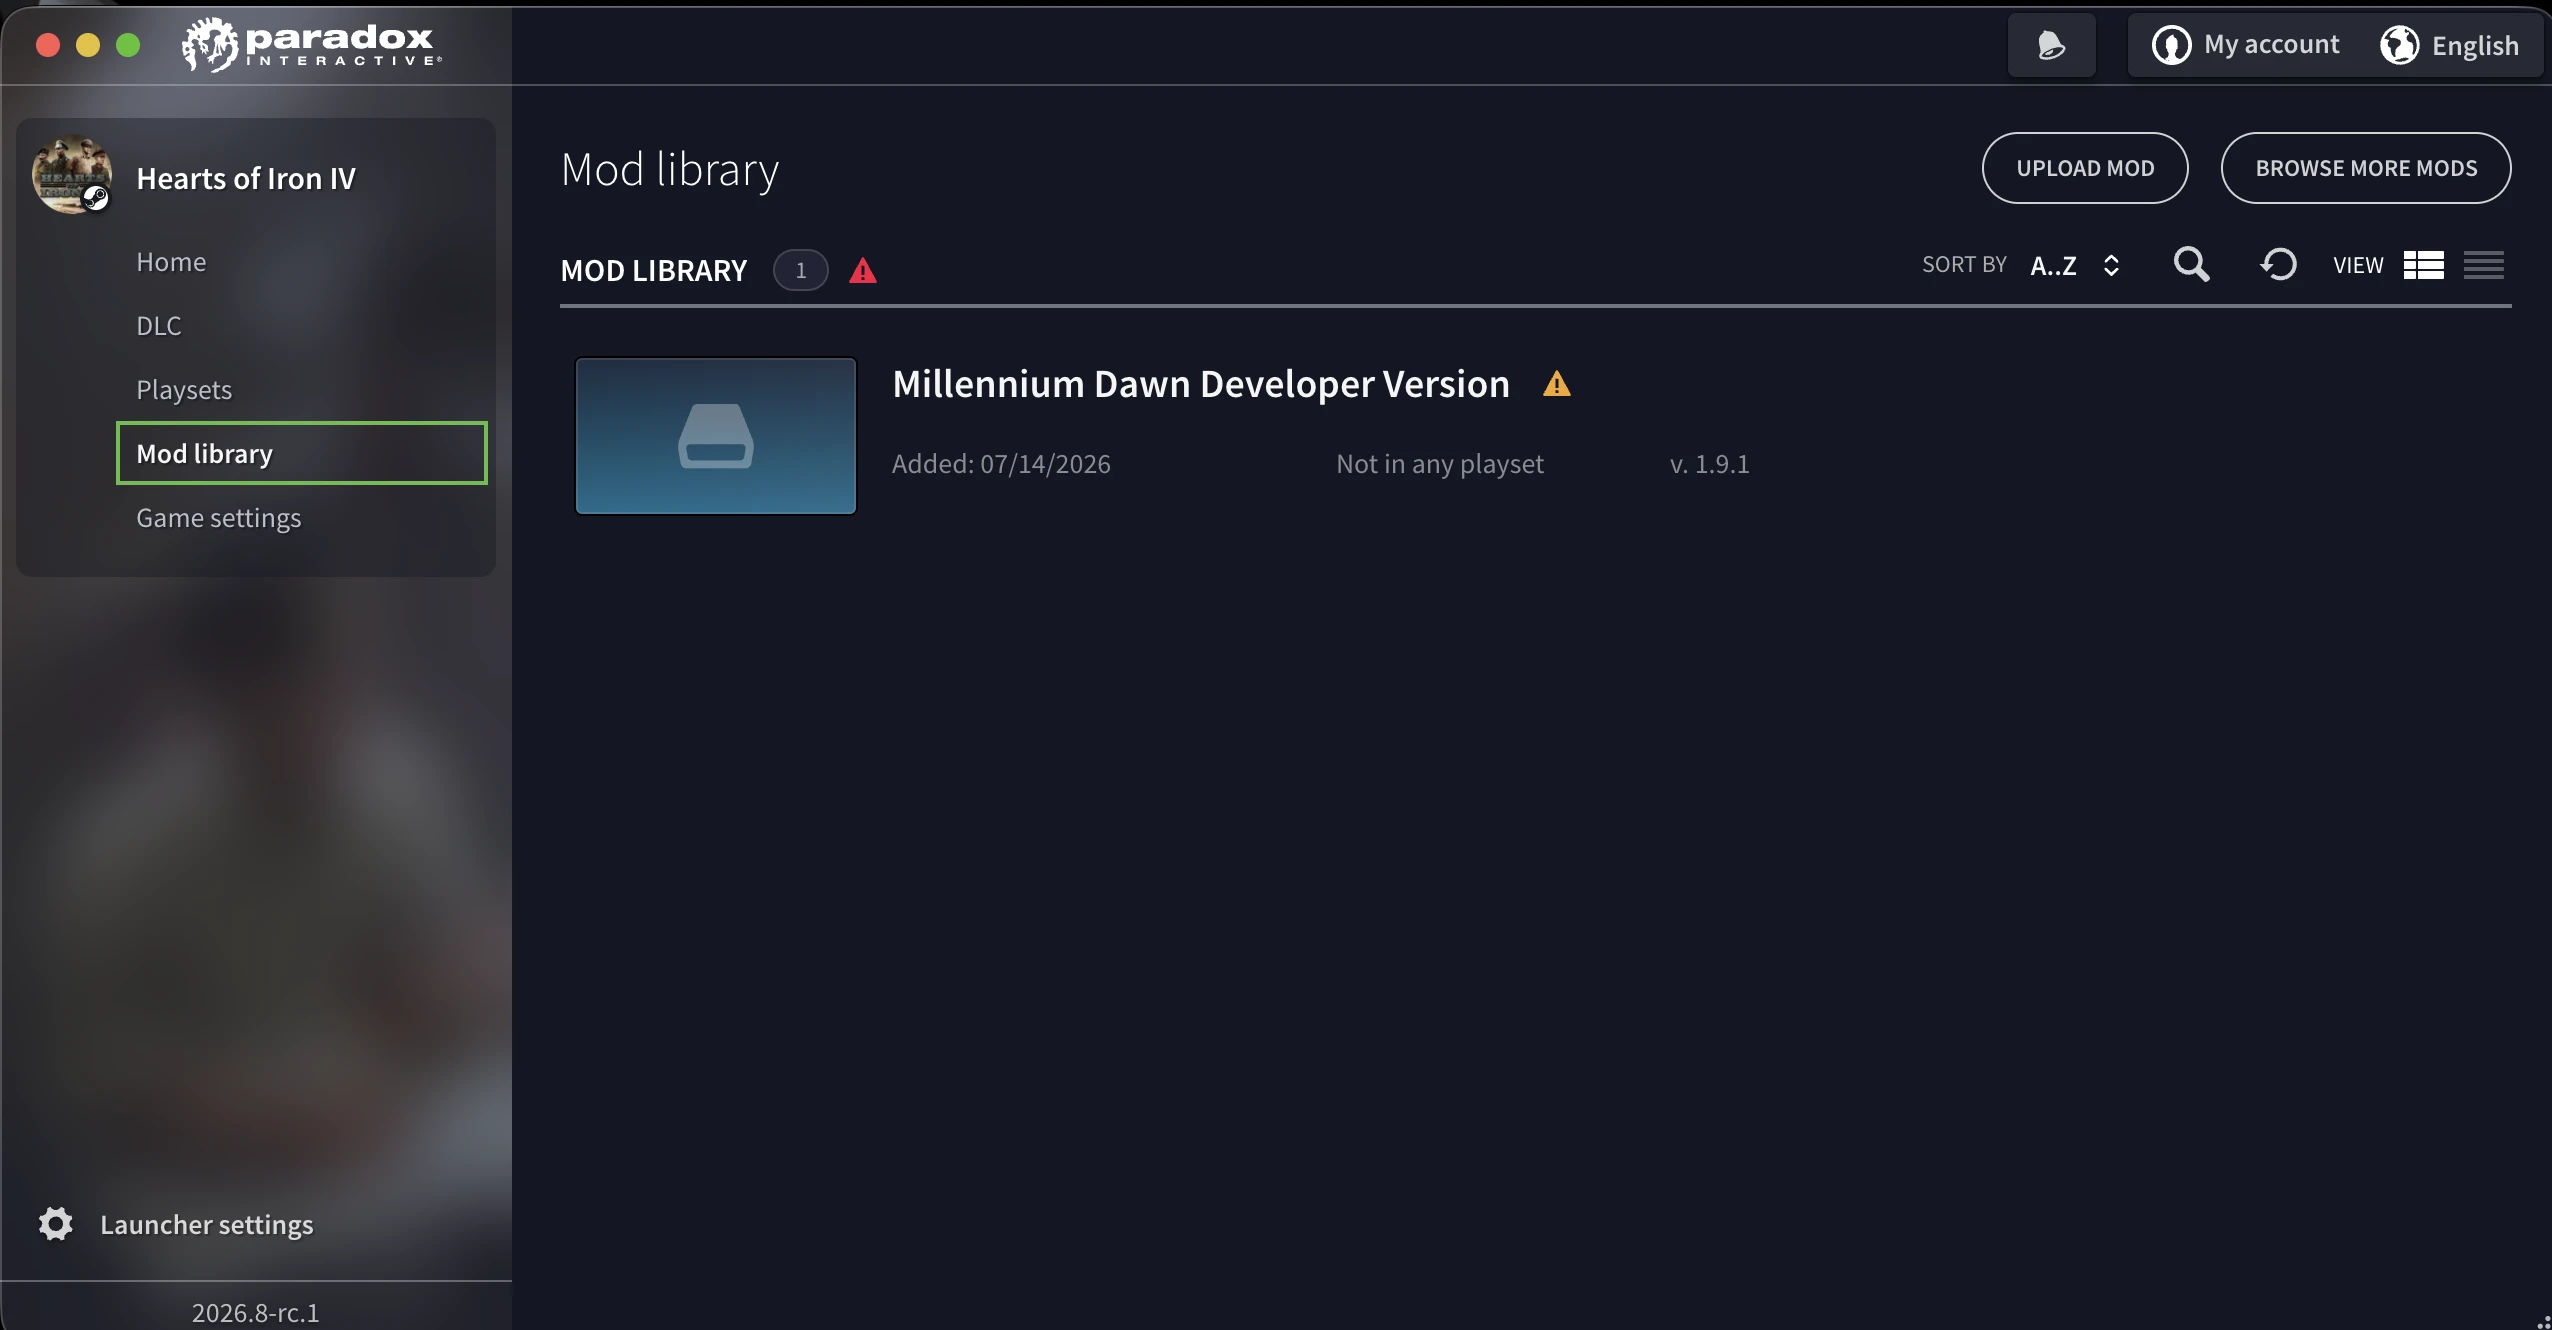Screen dimensions: 2552x1330
Task: Click the Hearts of Iron IV title
Action: tap(246, 178)
